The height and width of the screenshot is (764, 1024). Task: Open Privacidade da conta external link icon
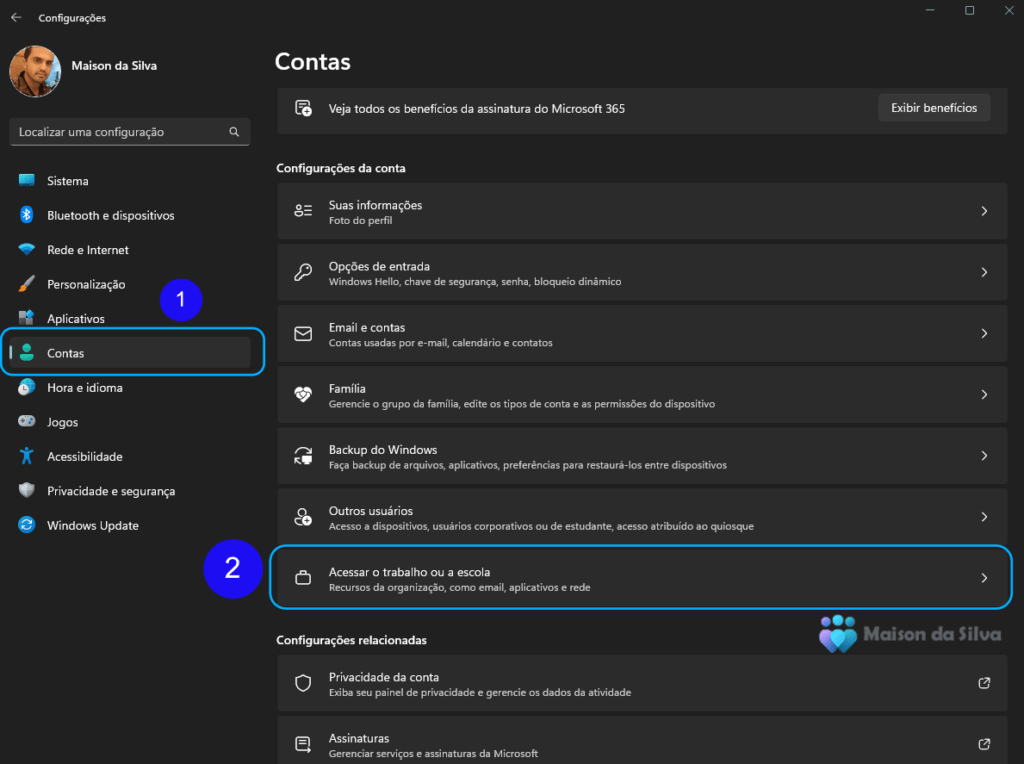(984, 683)
